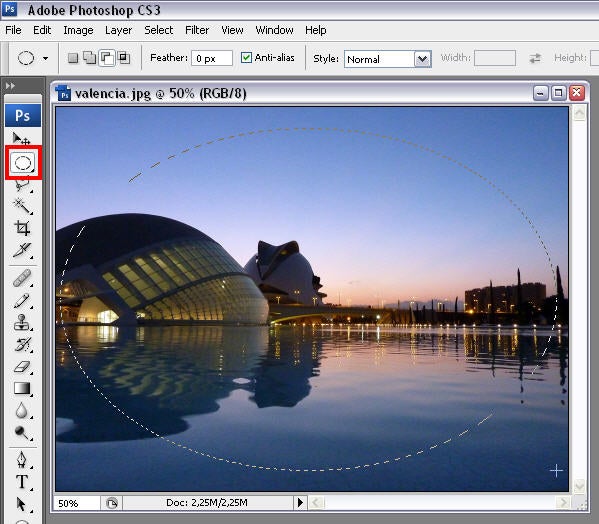The width and height of the screenshot is (599, 524).
Task: Open the Style dropdown showing Normal
Action: [388, 59]
